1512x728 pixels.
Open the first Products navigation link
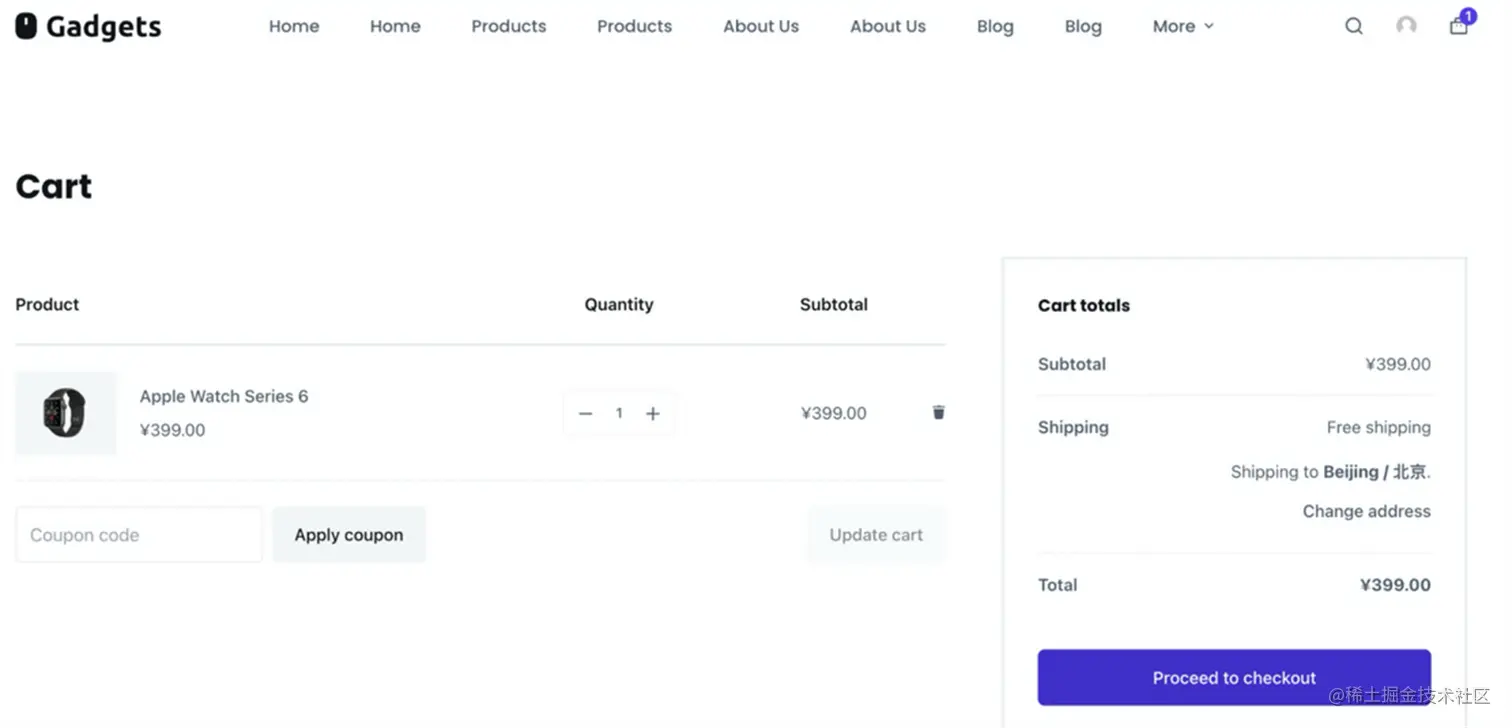(509, 26)
